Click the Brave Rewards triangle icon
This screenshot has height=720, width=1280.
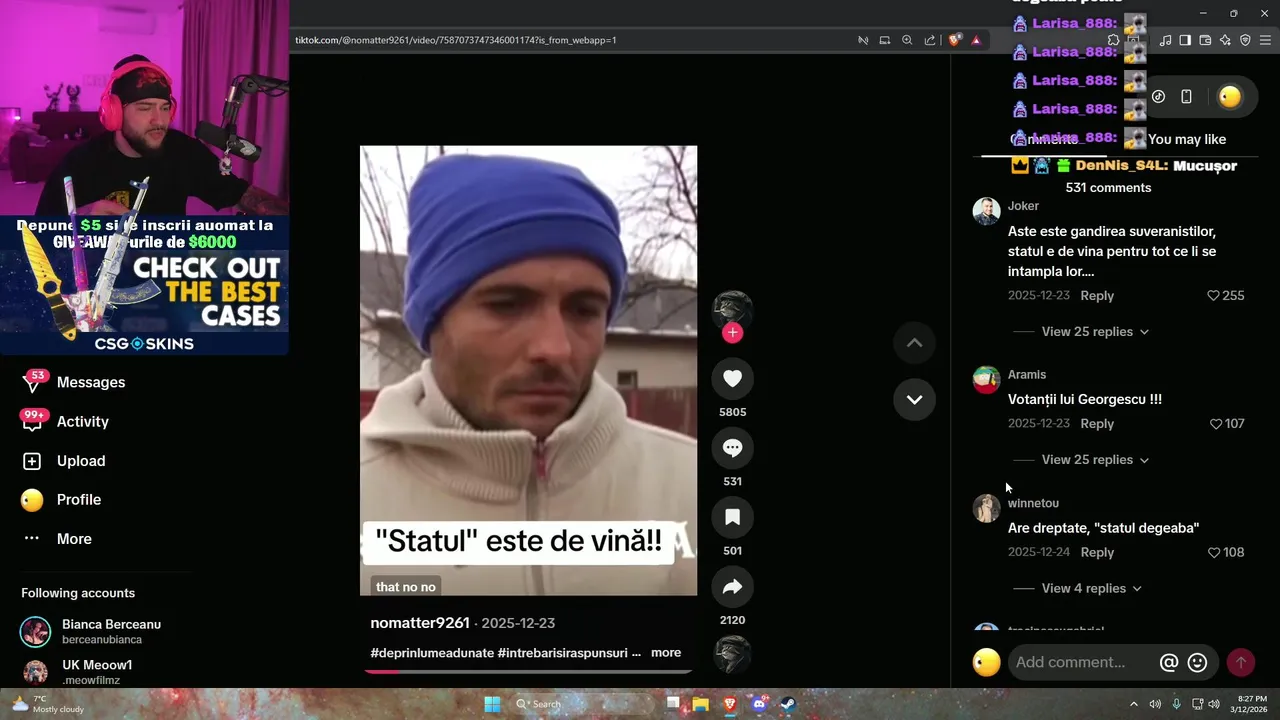pyautogui.click(x=976, y=40)
